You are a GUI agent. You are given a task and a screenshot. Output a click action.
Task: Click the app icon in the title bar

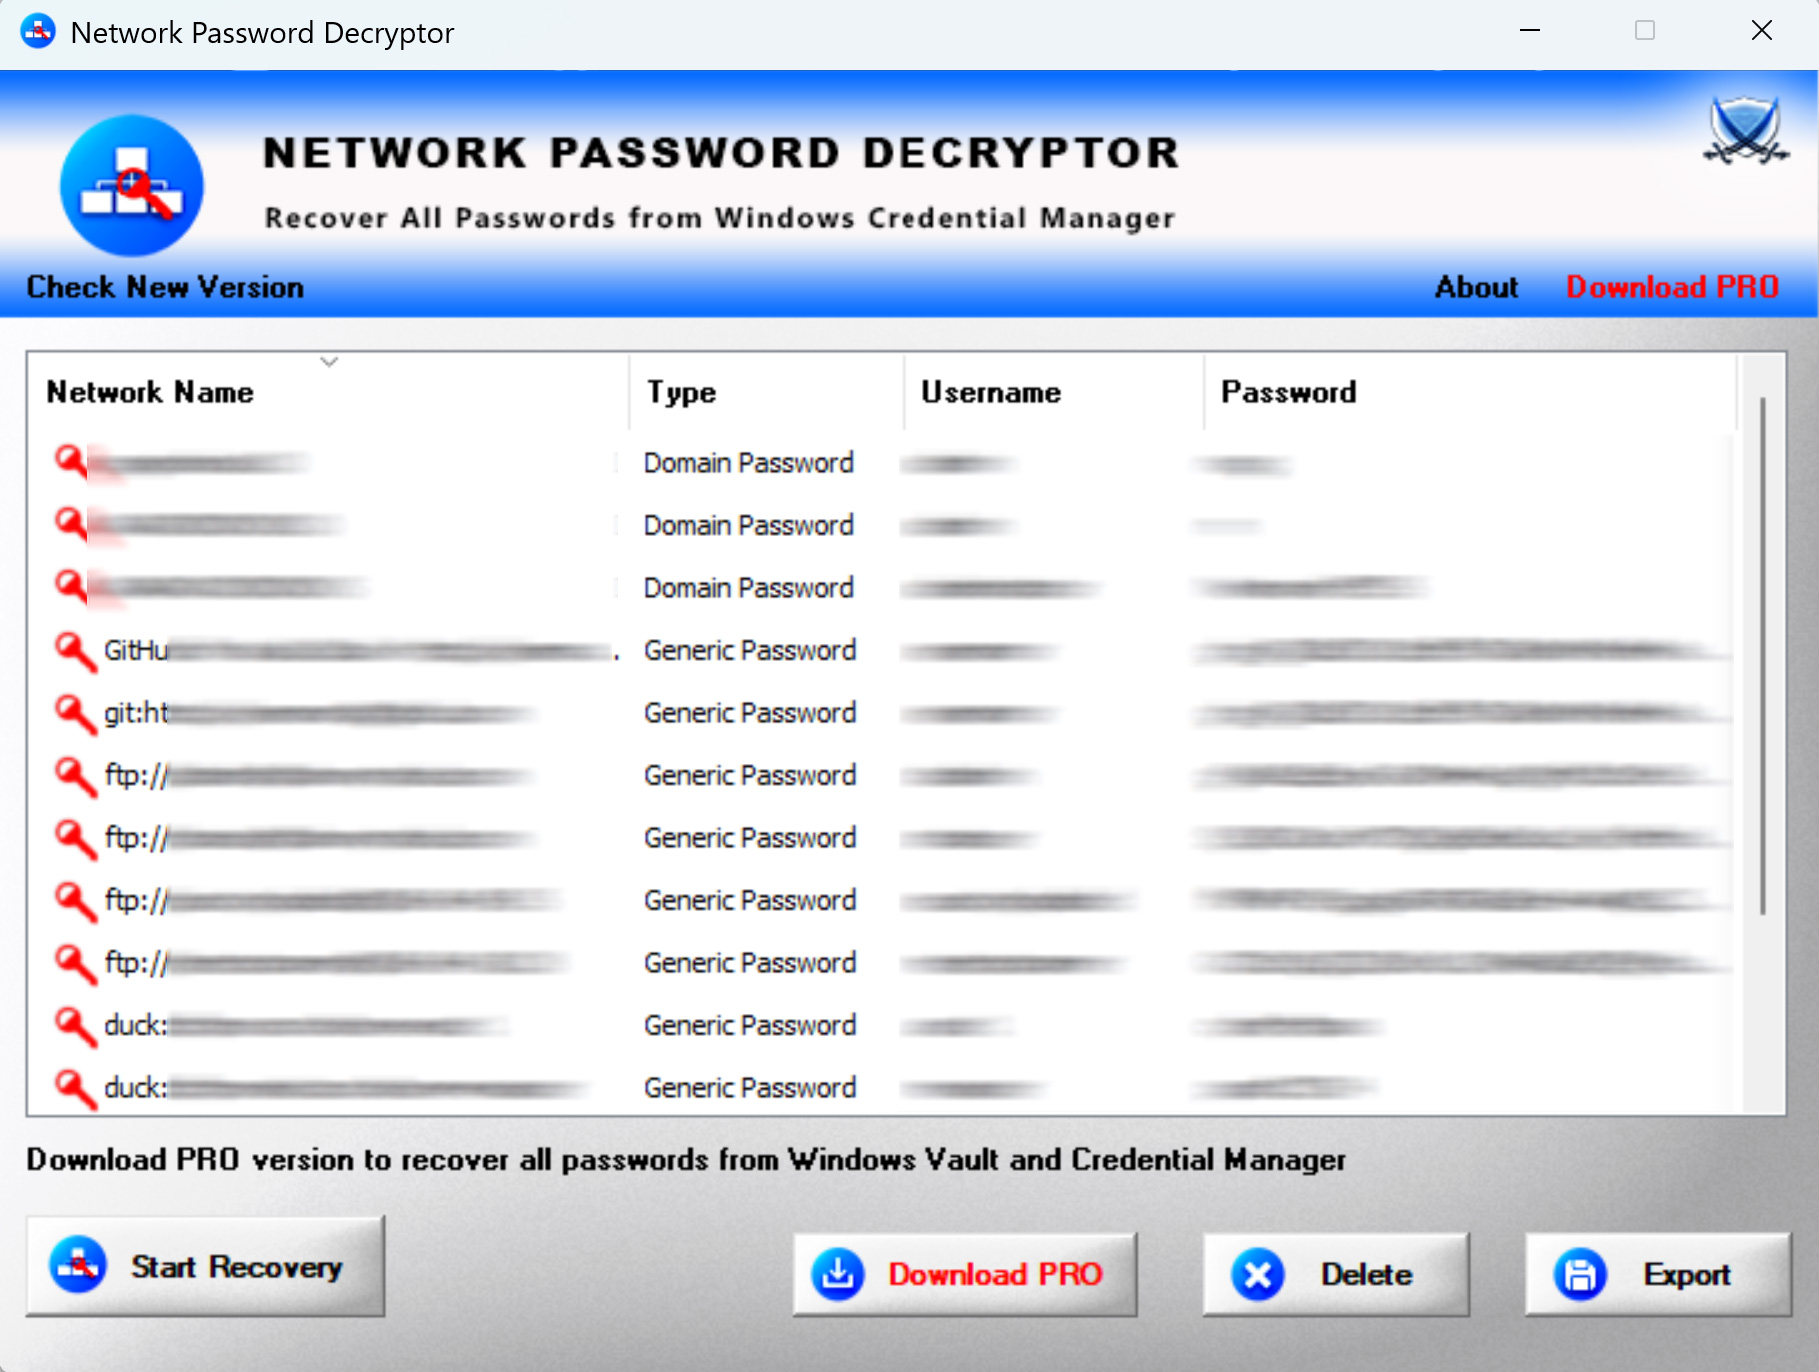point(37,31)
